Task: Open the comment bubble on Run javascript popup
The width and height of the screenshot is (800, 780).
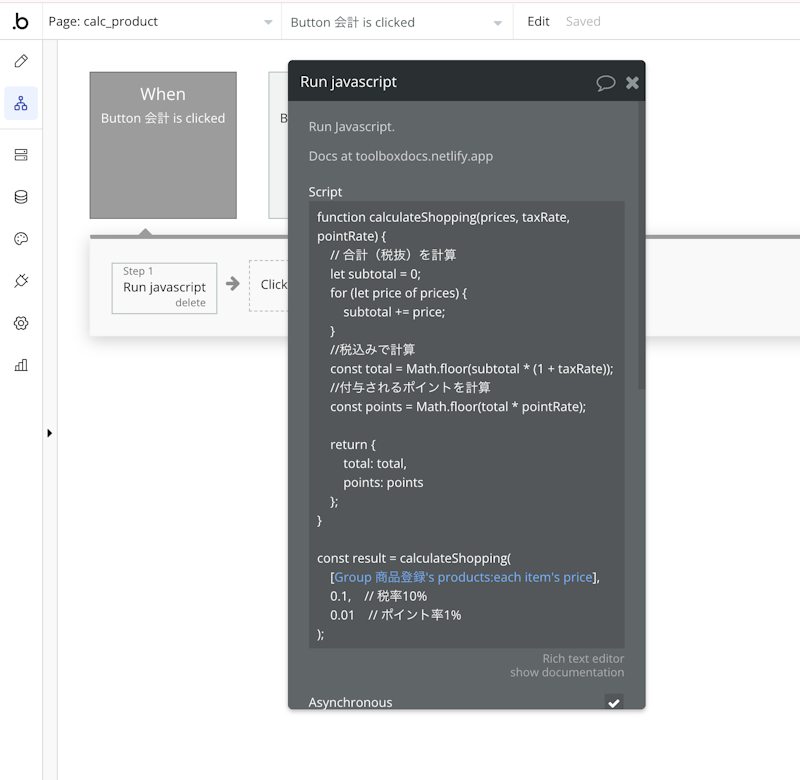Action: (x=606, y=82)
